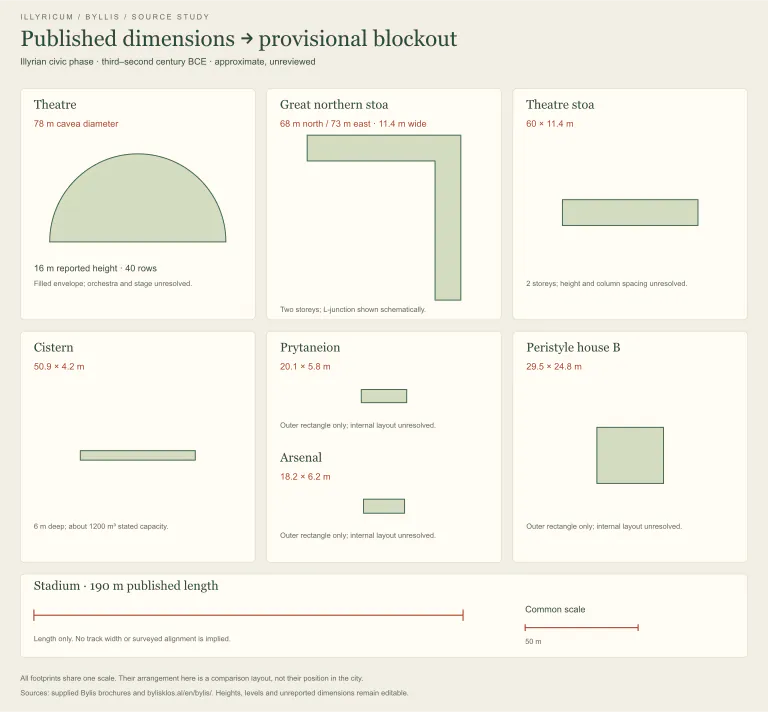
Task: Click the 29.5 × 24.8 m dimension text
Action: [x=554, y=367]
